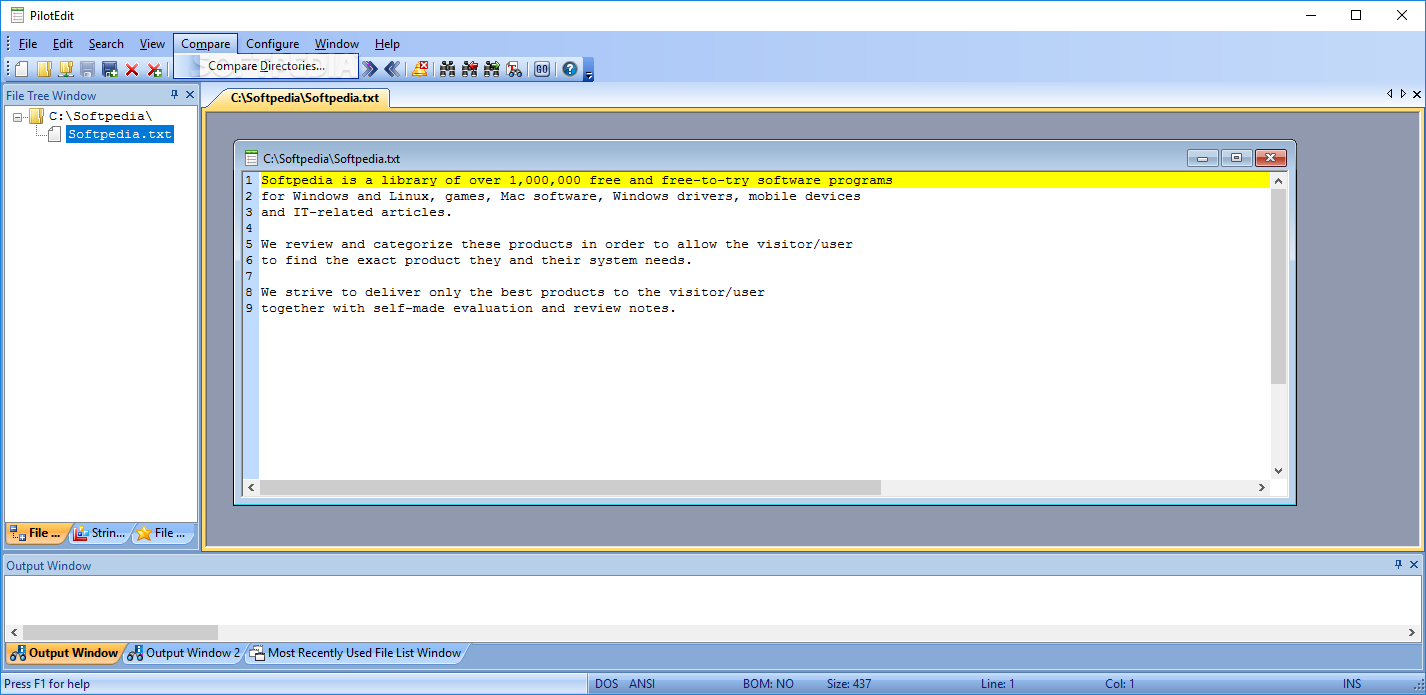1426x695 pixels.
Task: Open the Search menu
Action: pos(106,44)
